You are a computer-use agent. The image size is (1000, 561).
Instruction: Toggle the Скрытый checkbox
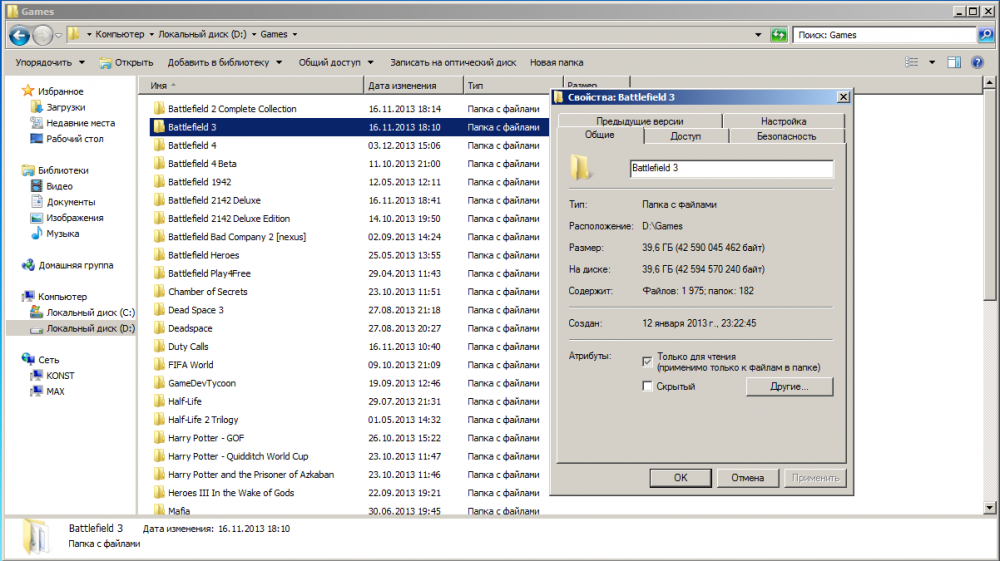click(x=647, y=386)
